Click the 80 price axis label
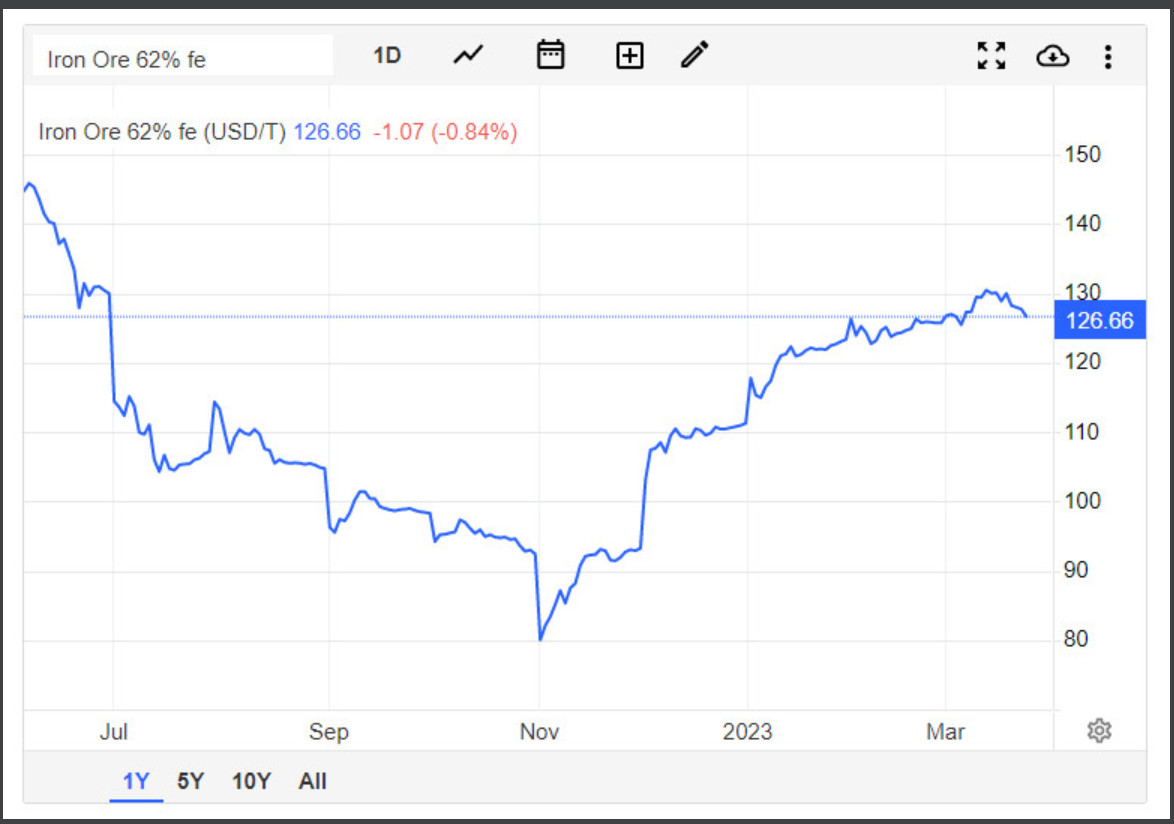Image resolution: width=1174 pixels, height=824 pixels. [x=1076, y=639]
